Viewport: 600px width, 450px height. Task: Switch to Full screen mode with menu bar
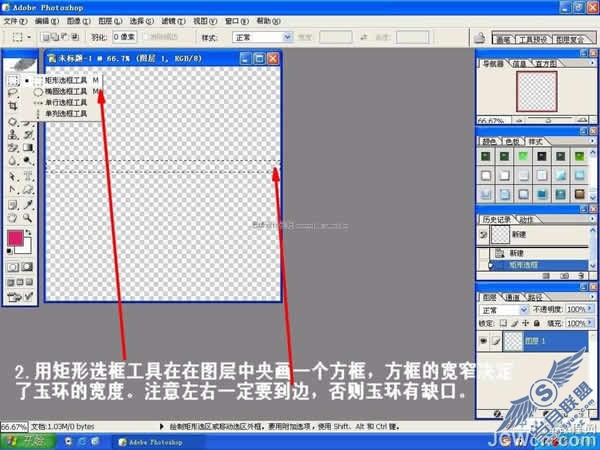pos(20,282)
